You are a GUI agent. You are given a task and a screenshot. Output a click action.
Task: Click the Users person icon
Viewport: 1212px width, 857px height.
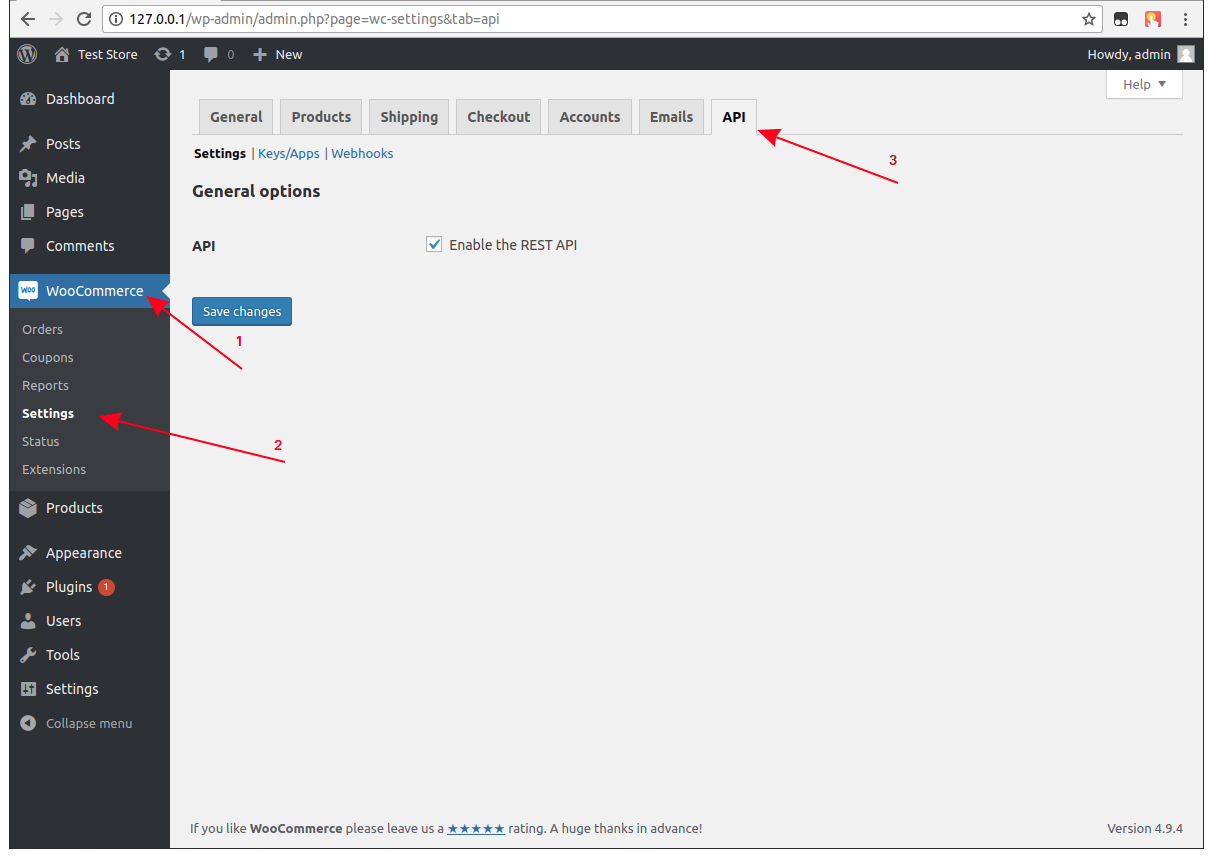[x=28, y=621]
